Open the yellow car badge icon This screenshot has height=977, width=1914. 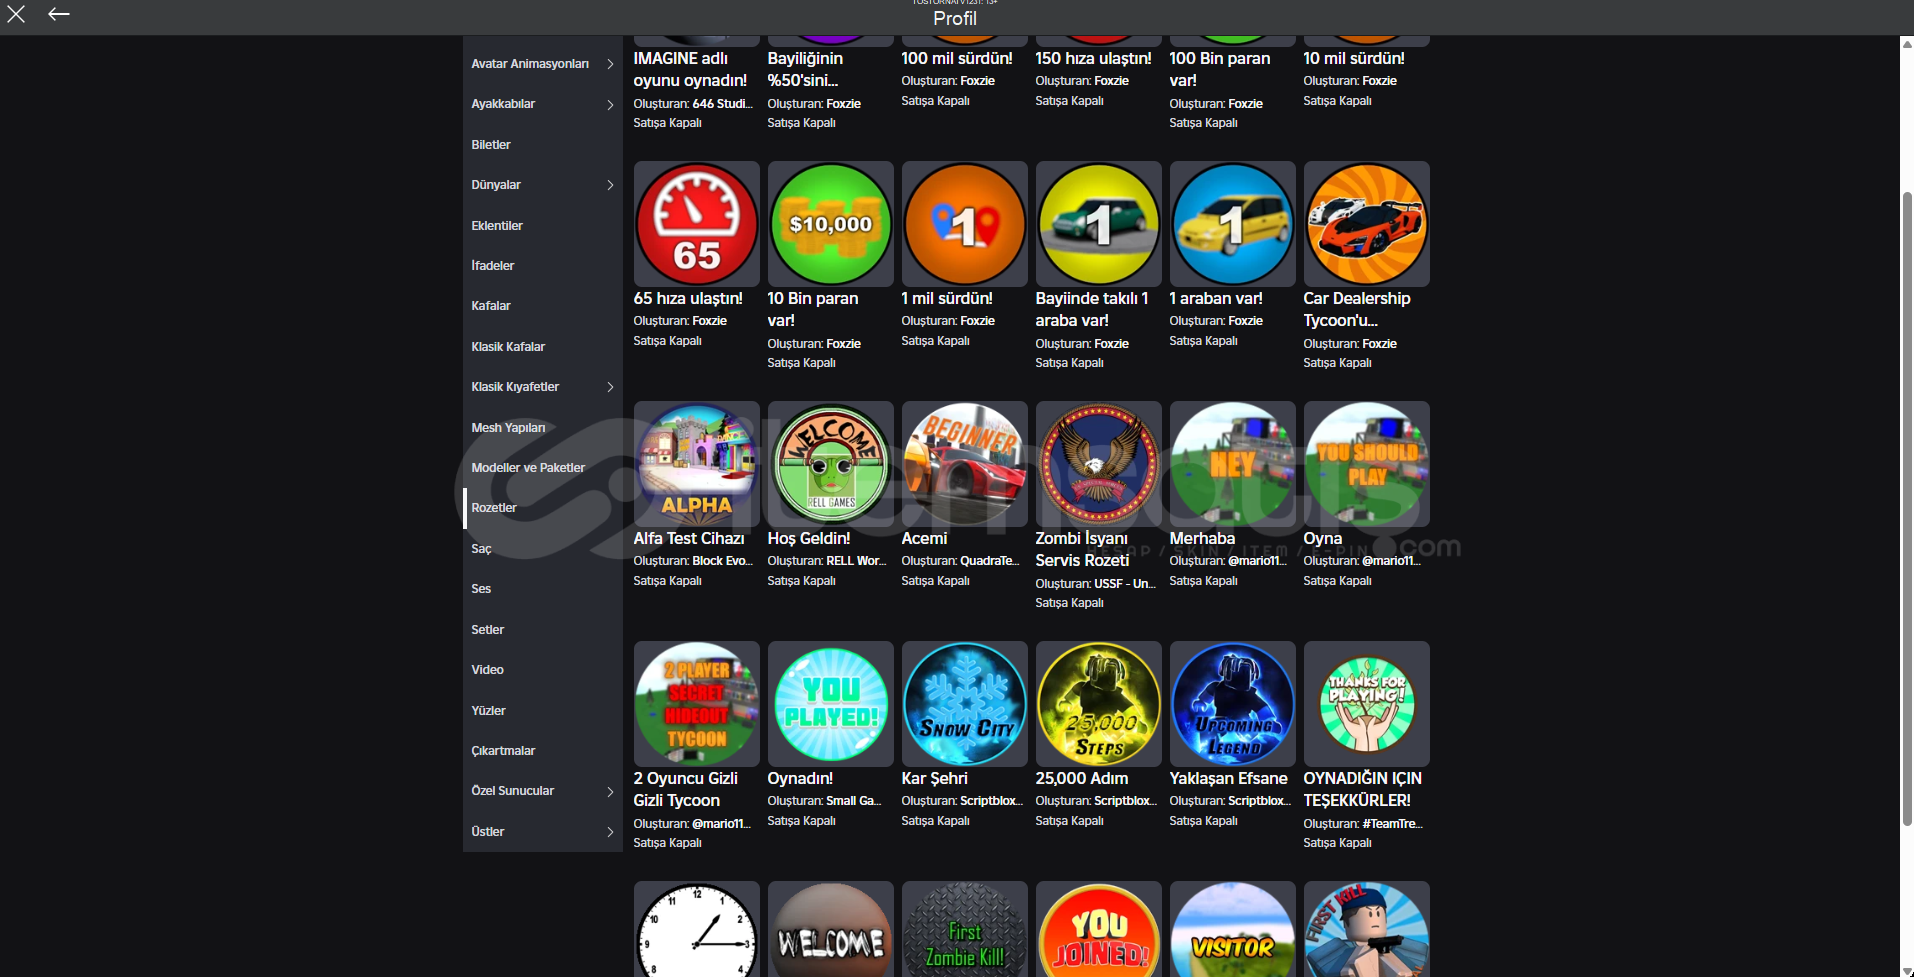pos(1233,224)
